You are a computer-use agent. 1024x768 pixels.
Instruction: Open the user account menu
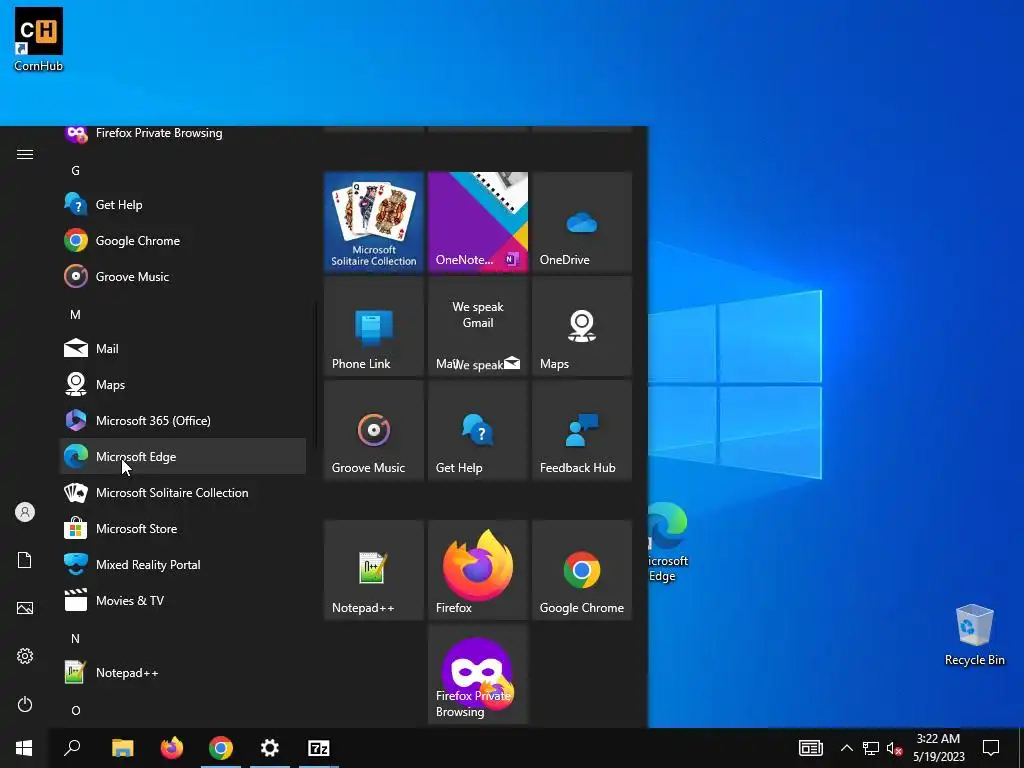(x=25, y=512)
